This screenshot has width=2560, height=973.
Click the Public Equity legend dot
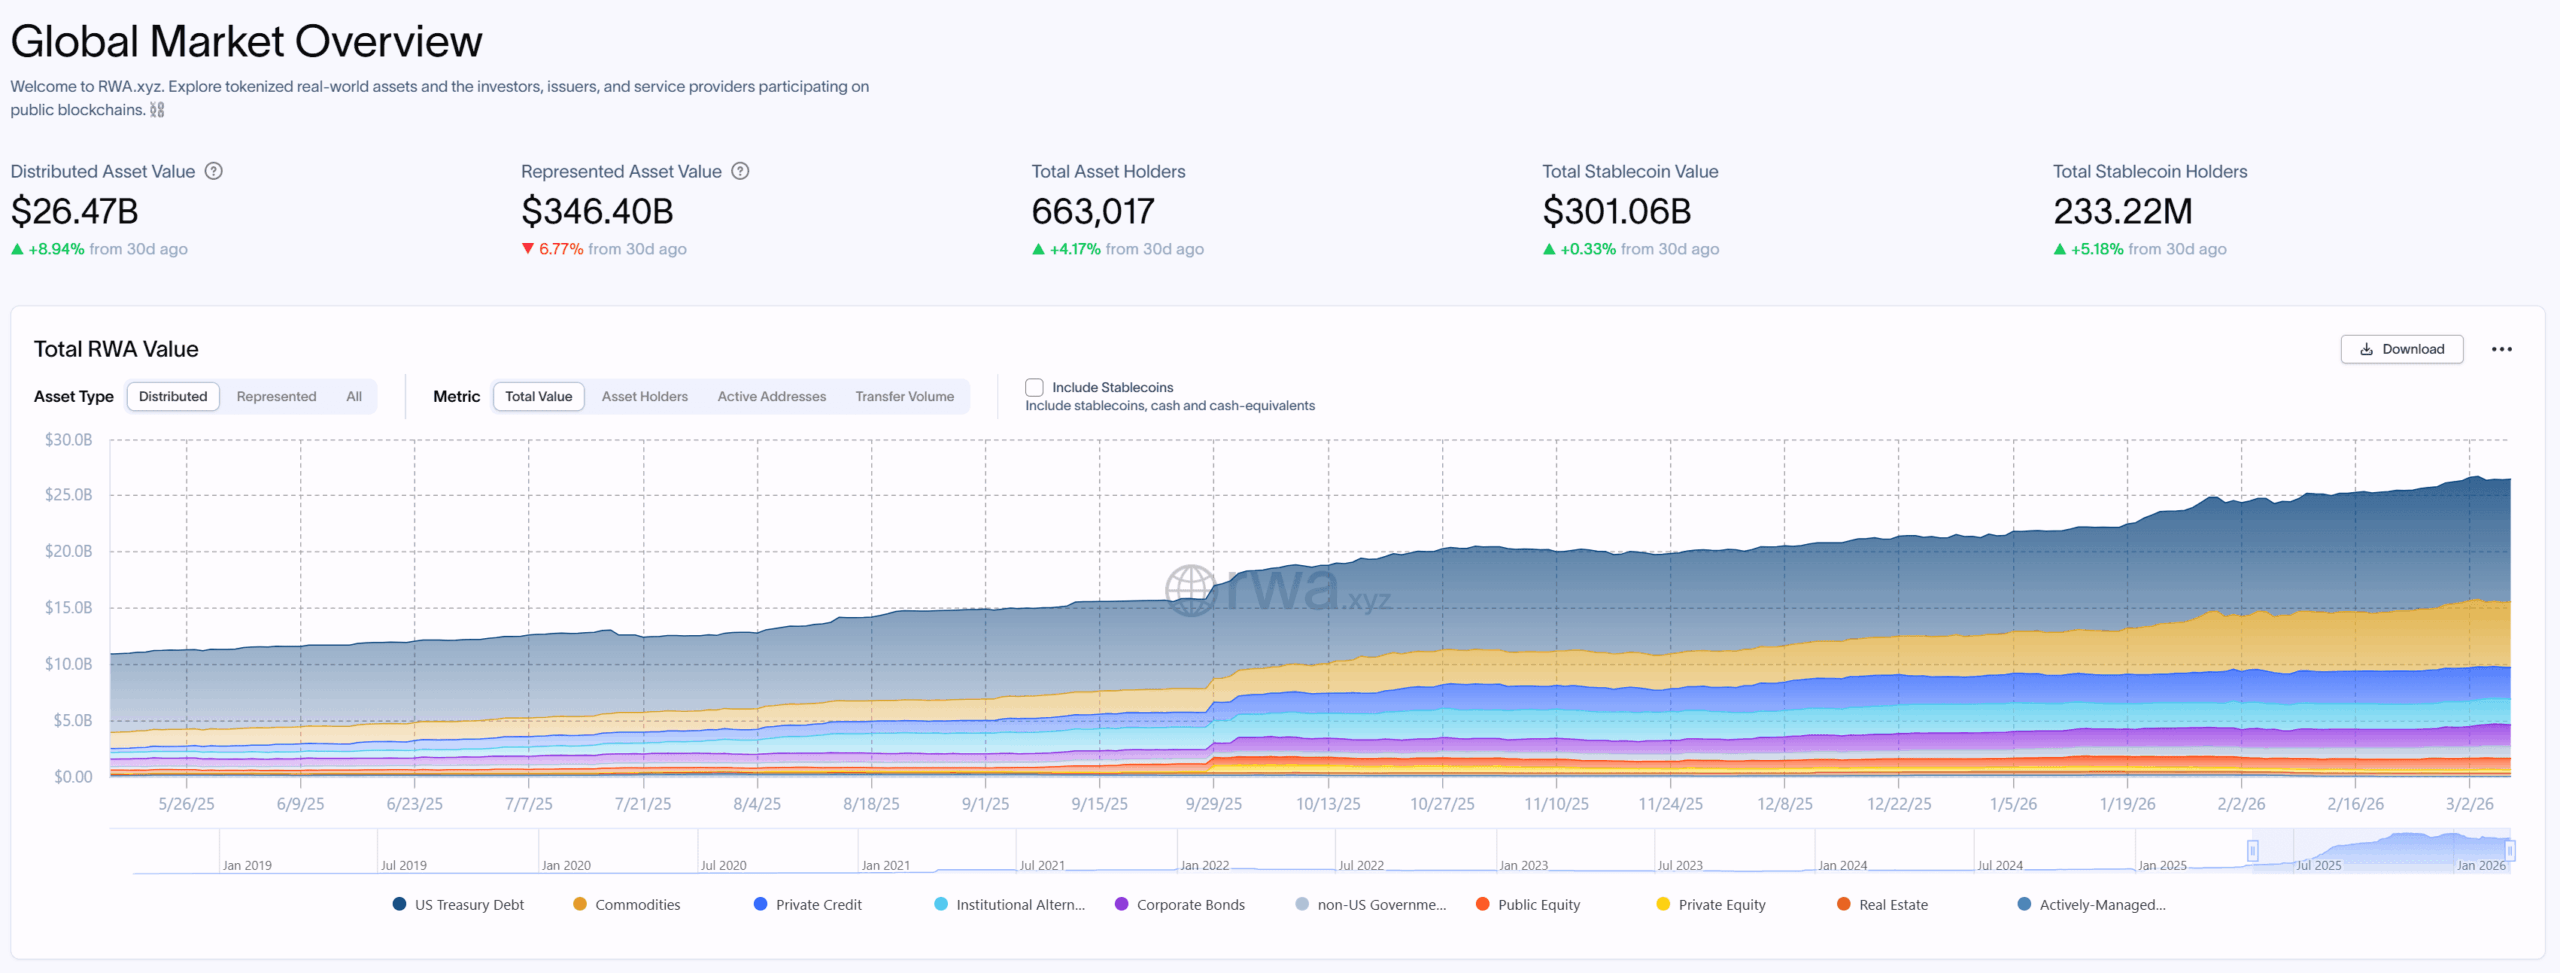(1483, 904)
